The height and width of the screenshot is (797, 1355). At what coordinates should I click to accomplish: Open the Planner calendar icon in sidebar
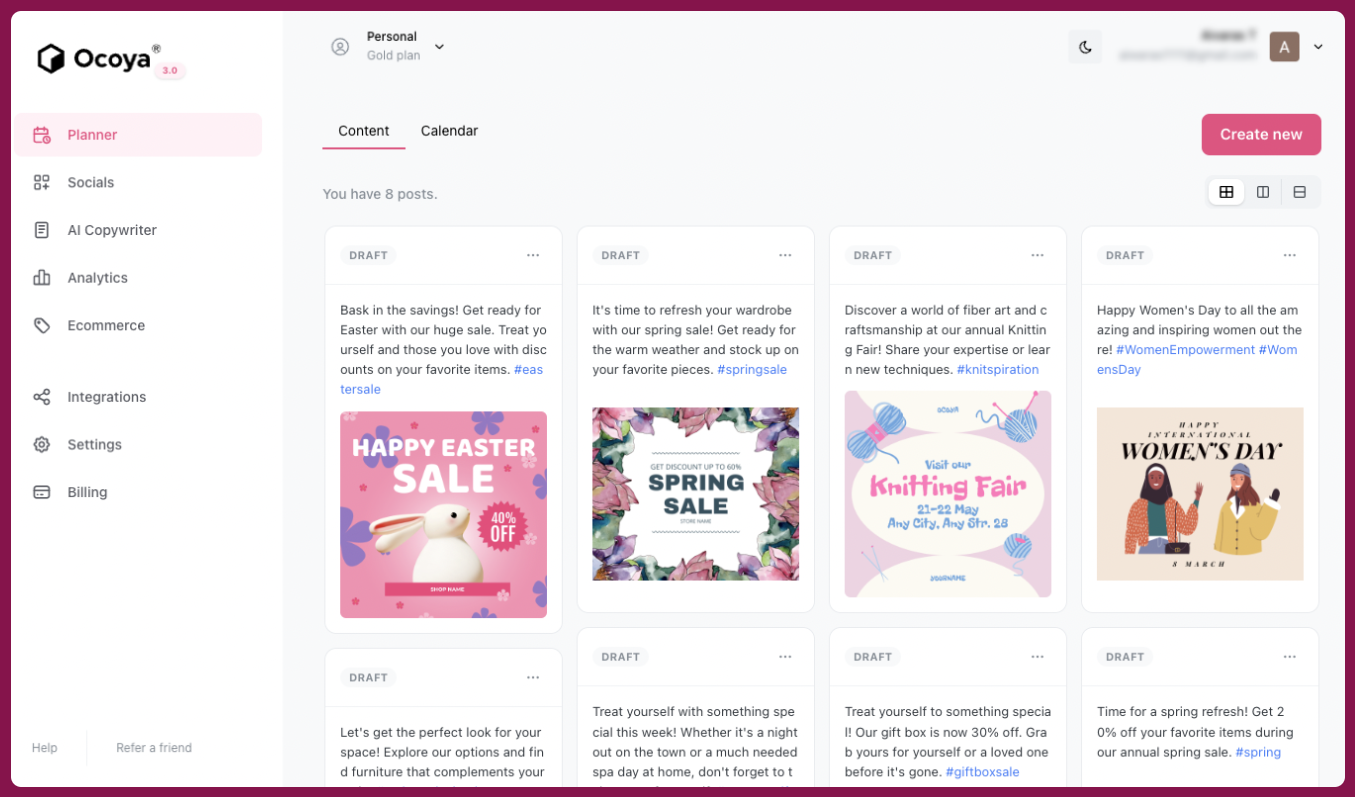pyautogui.click(x=41, y=135)
